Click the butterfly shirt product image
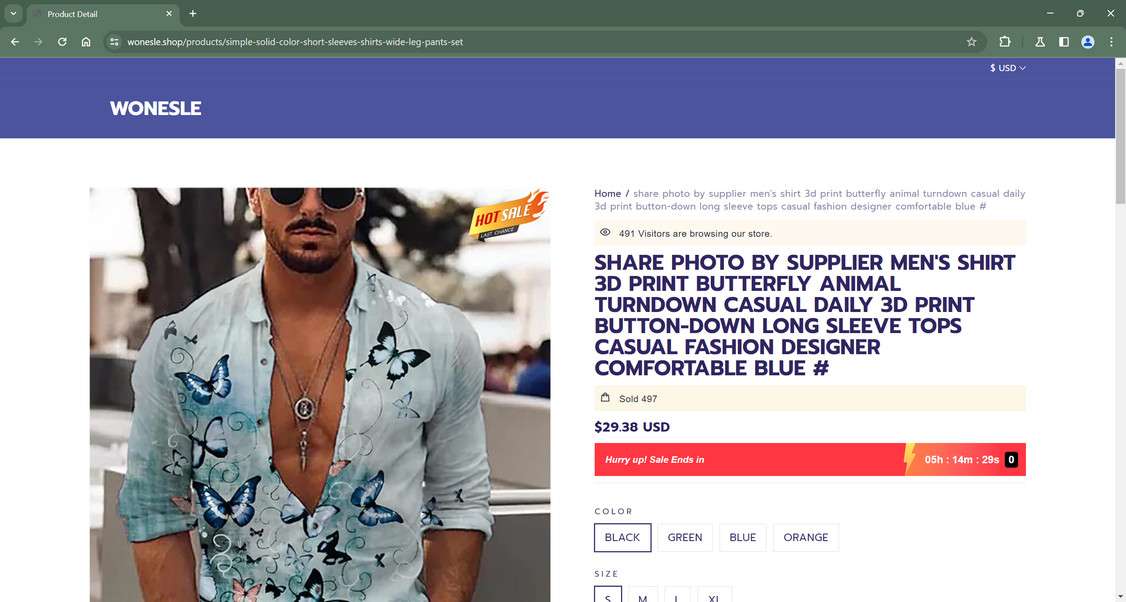This screenshot has width=1126, height=602. pyautogui.click(x=320, y=394)
